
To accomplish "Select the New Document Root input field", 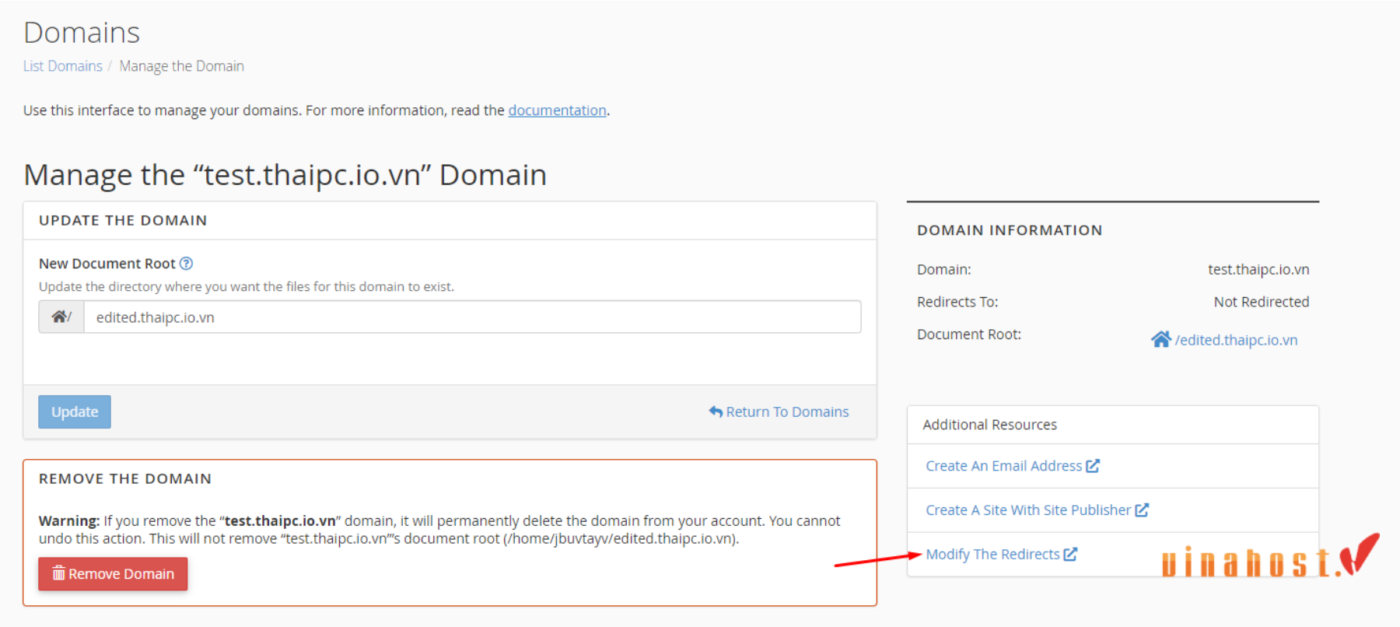I will pos(470,316).
